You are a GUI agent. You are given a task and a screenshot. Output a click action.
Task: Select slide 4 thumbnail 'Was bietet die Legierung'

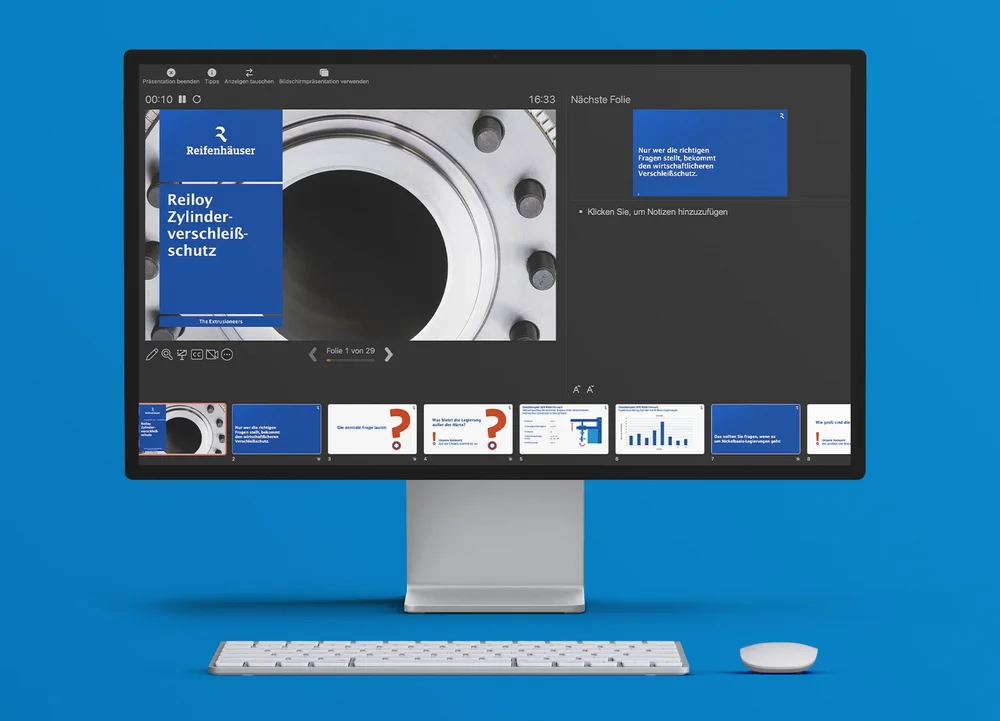coord(468,429)
